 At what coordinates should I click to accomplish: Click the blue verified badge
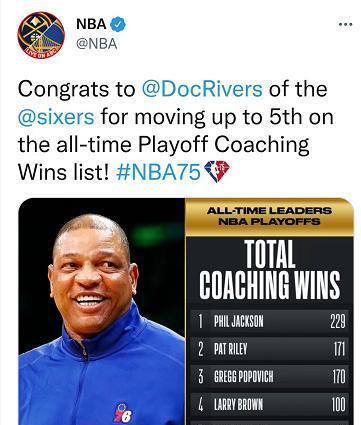coord(118,24)
